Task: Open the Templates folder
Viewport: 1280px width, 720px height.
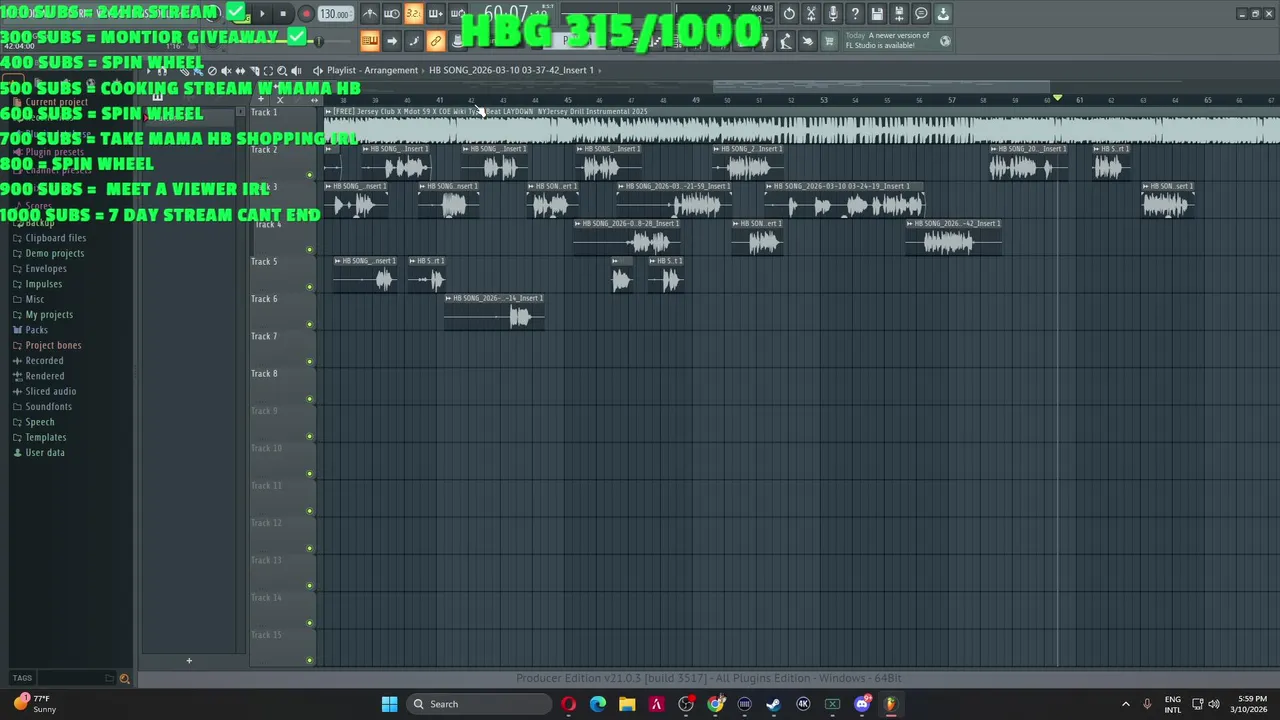Action: tap(46, 437)
